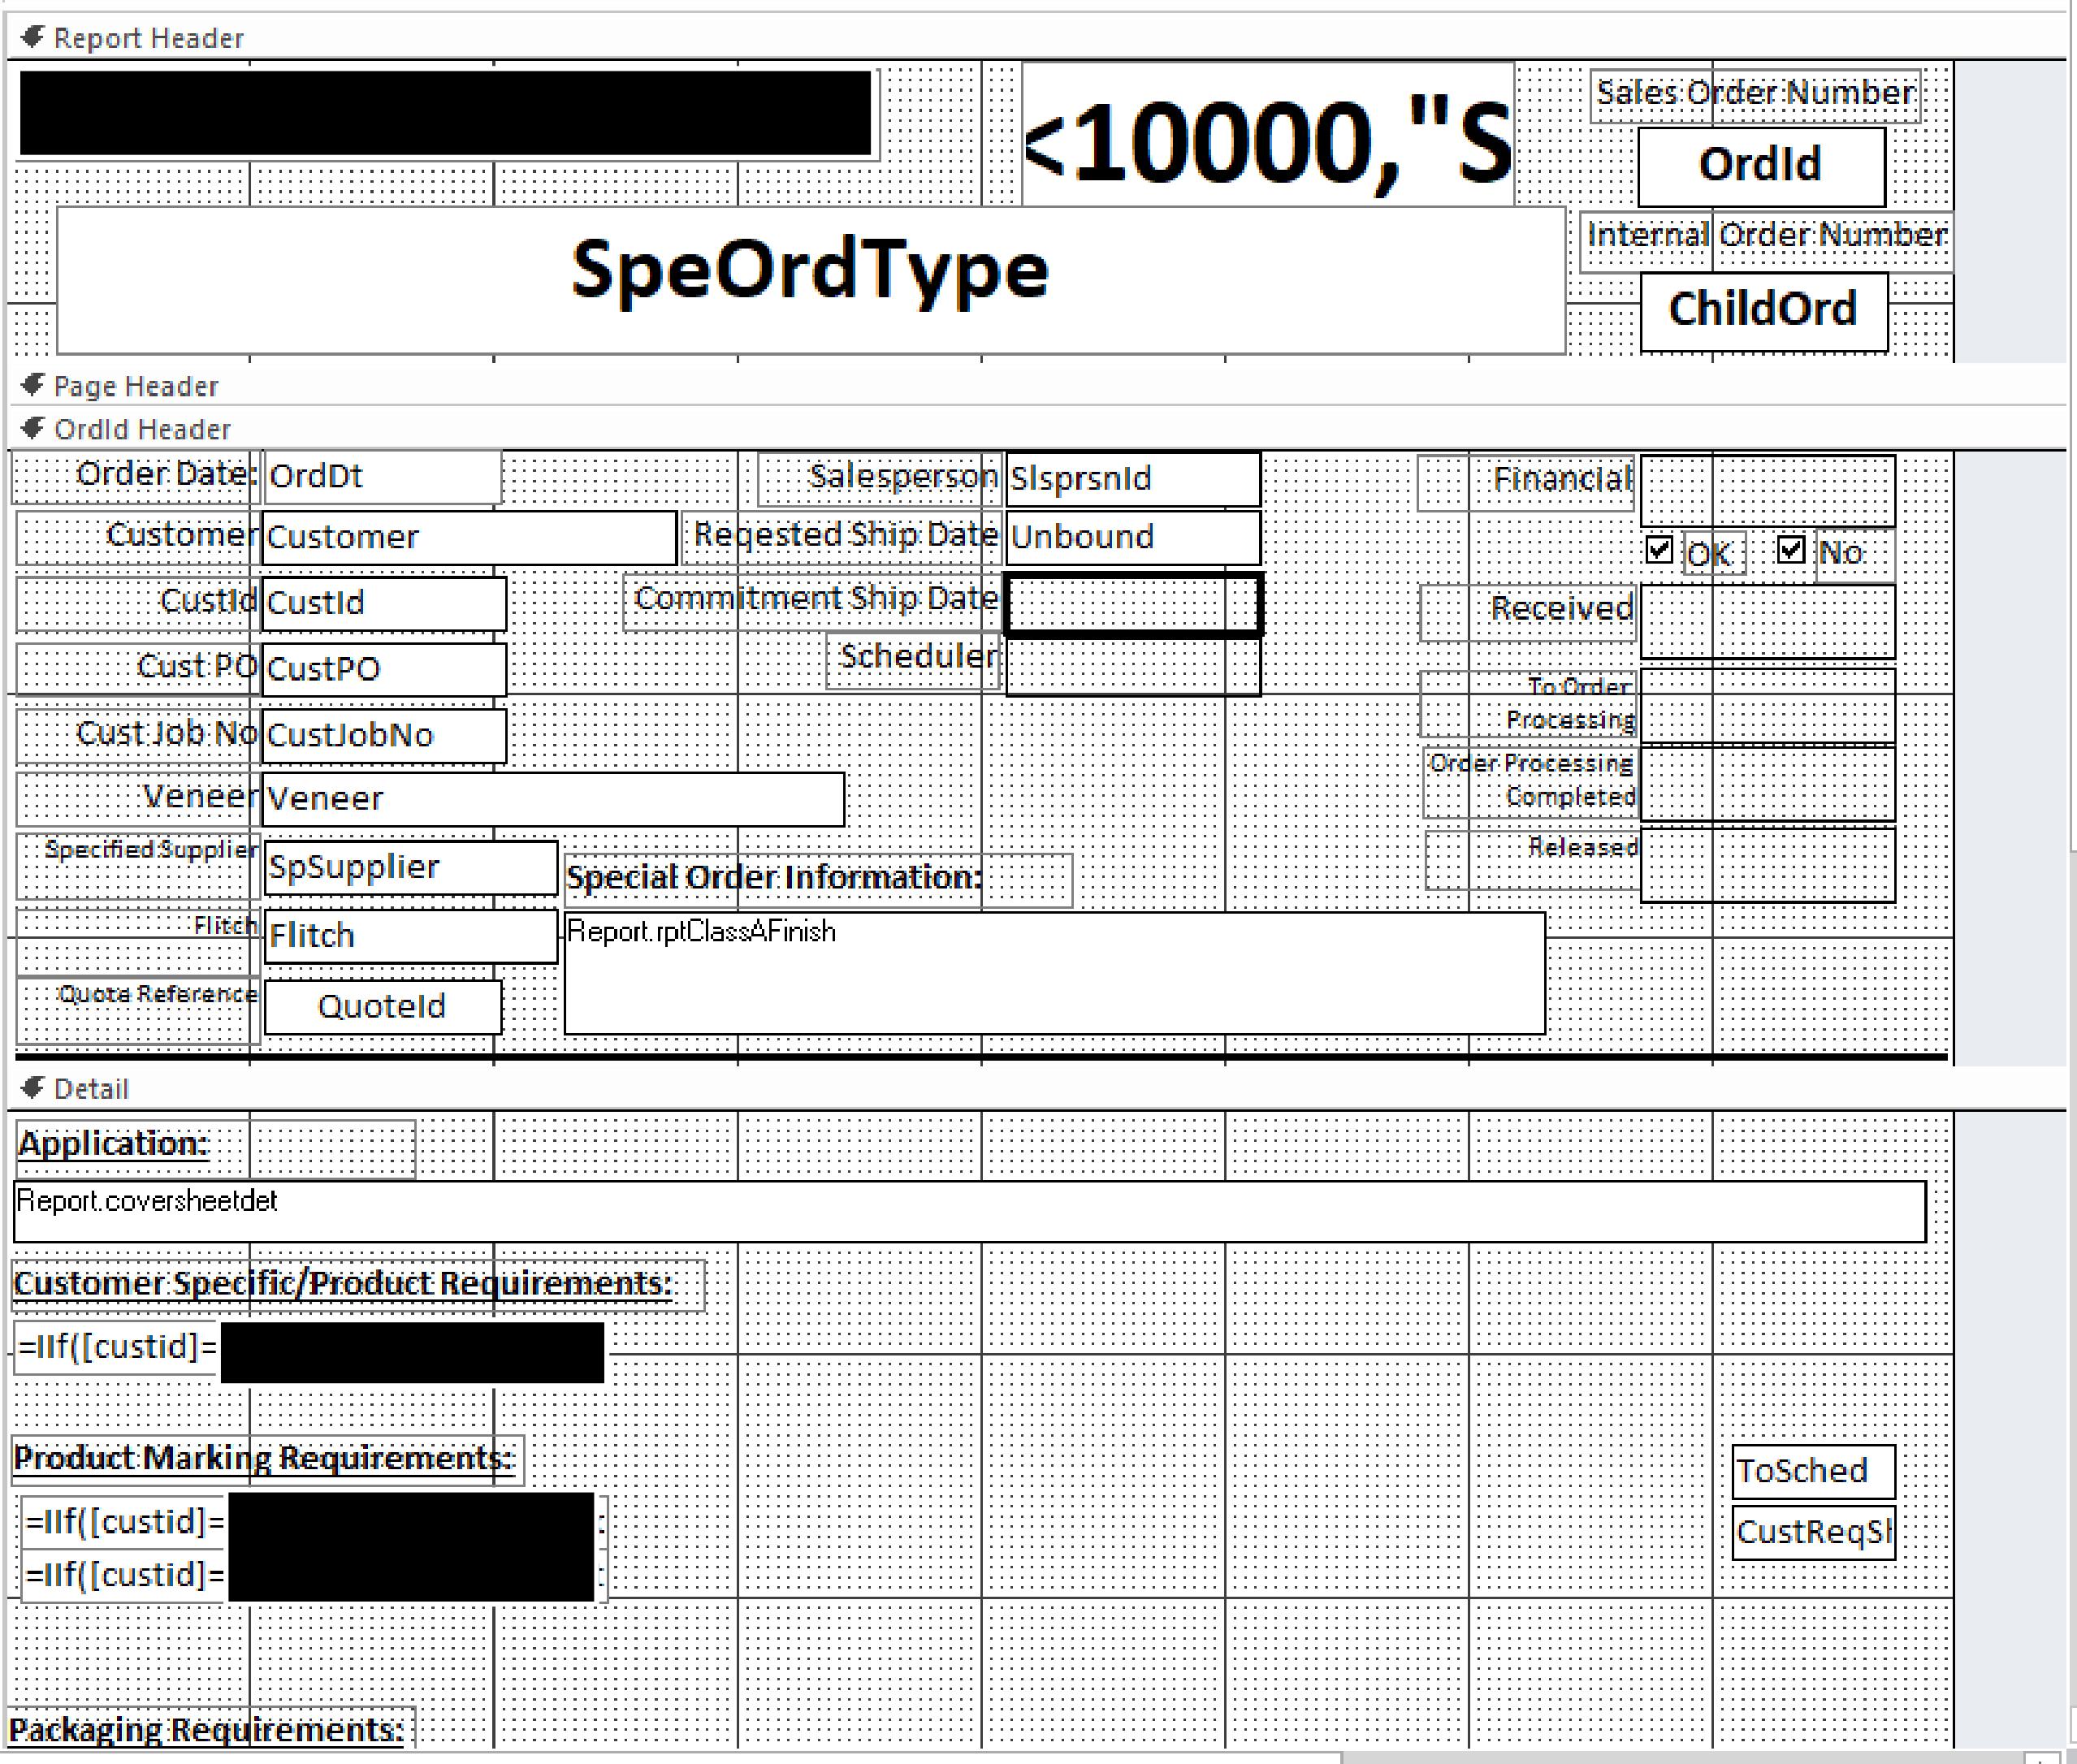Screen dimensions: 2077x1764
Task: Click the OrdId Header section bar icon
Action: coord(32,428)
